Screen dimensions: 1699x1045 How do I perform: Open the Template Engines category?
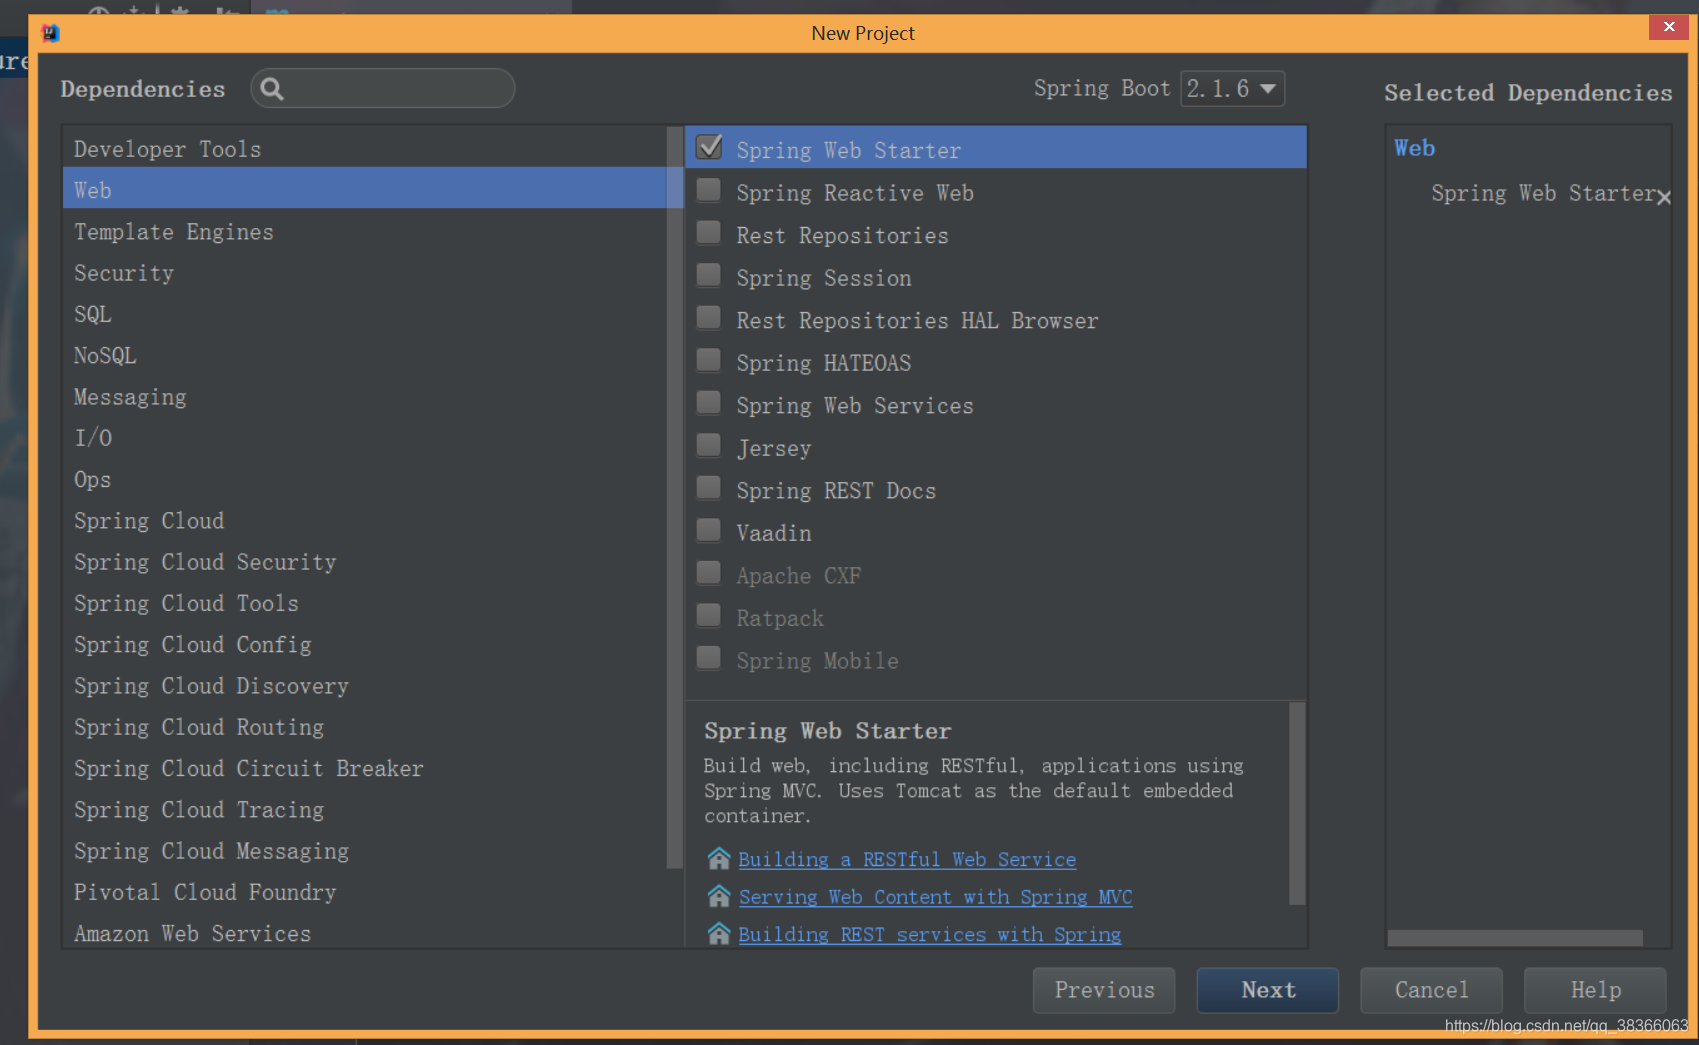pyautogui.click(x=364, y=232)
